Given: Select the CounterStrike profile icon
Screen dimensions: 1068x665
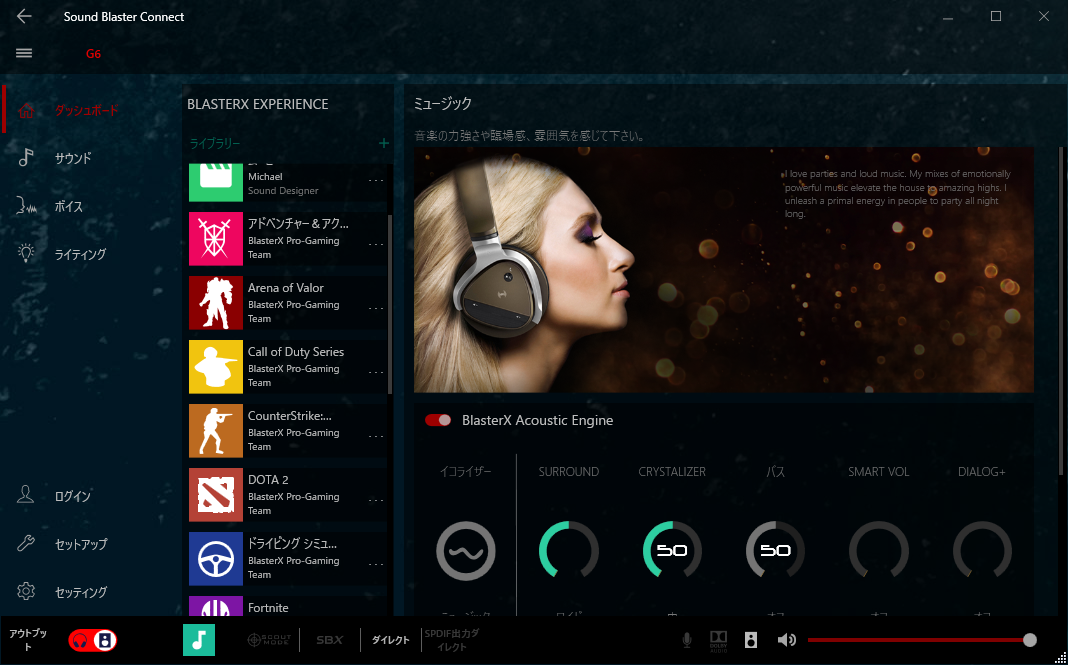Looking at the screenshot, I should pyautogui.click(x=216, y=431).
